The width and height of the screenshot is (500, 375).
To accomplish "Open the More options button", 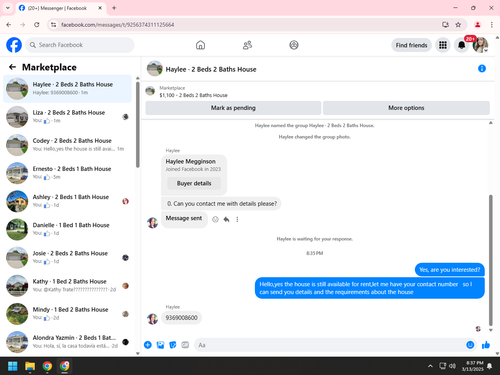I will click(x=406, y=108).
